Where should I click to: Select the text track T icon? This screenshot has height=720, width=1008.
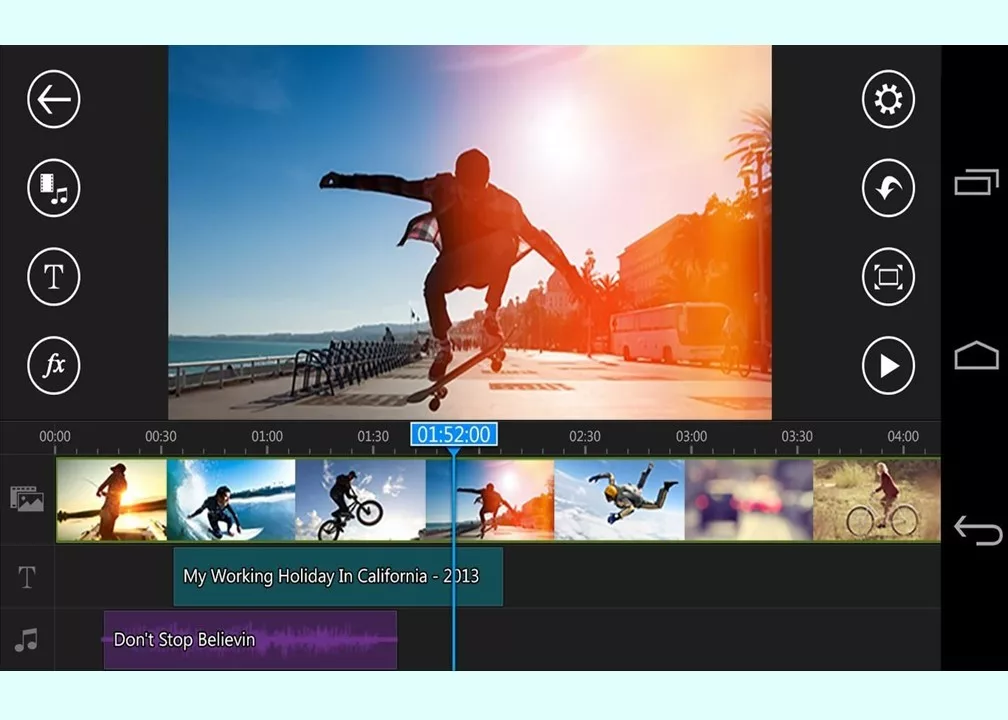[27, 577]
